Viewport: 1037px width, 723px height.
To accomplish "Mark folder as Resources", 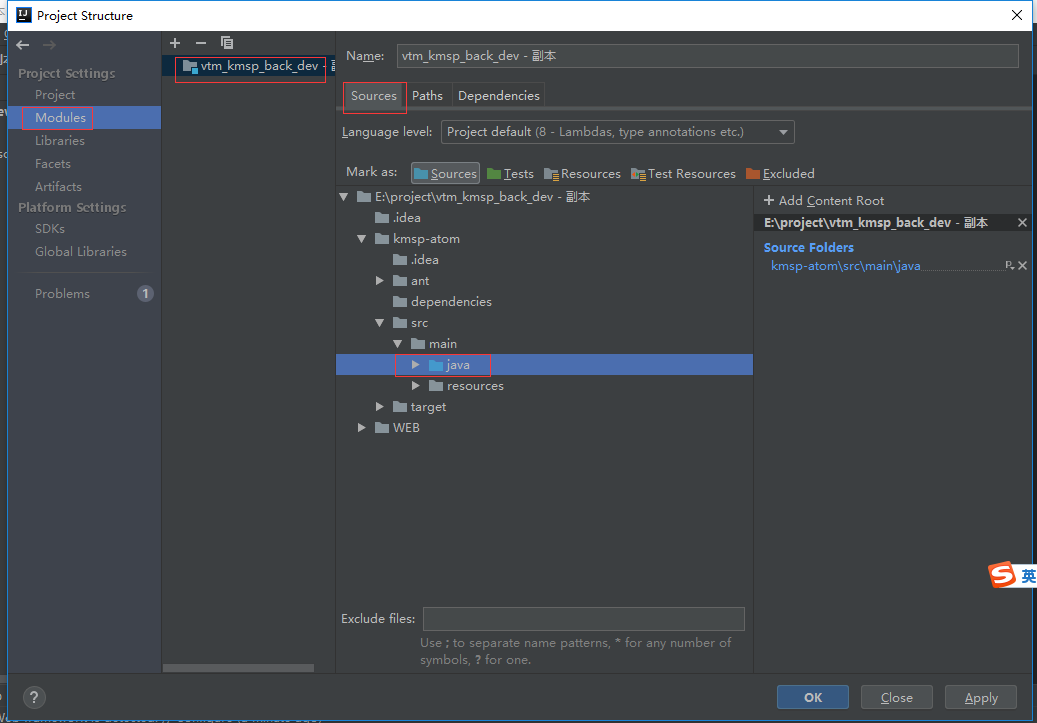I will coord(582,173).
